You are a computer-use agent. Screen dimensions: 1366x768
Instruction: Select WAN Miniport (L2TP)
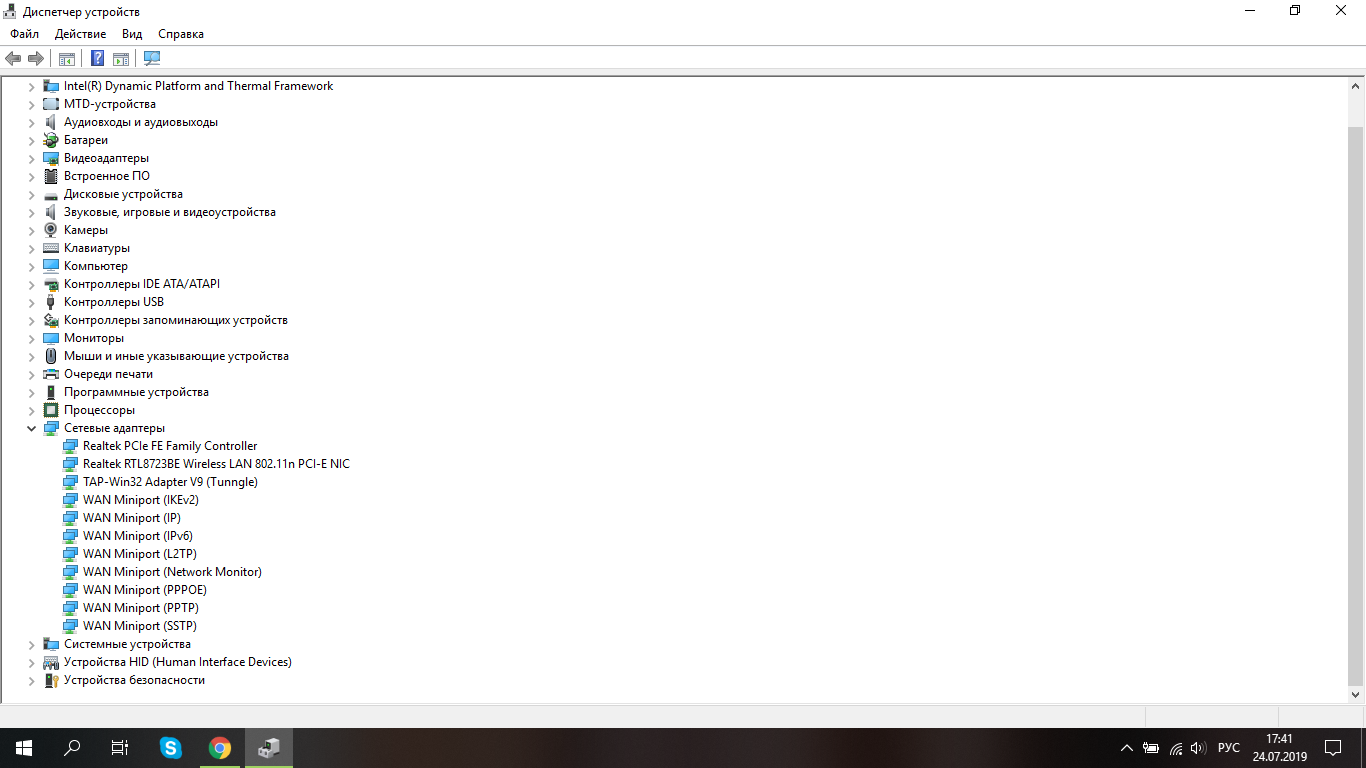point(140,554)
